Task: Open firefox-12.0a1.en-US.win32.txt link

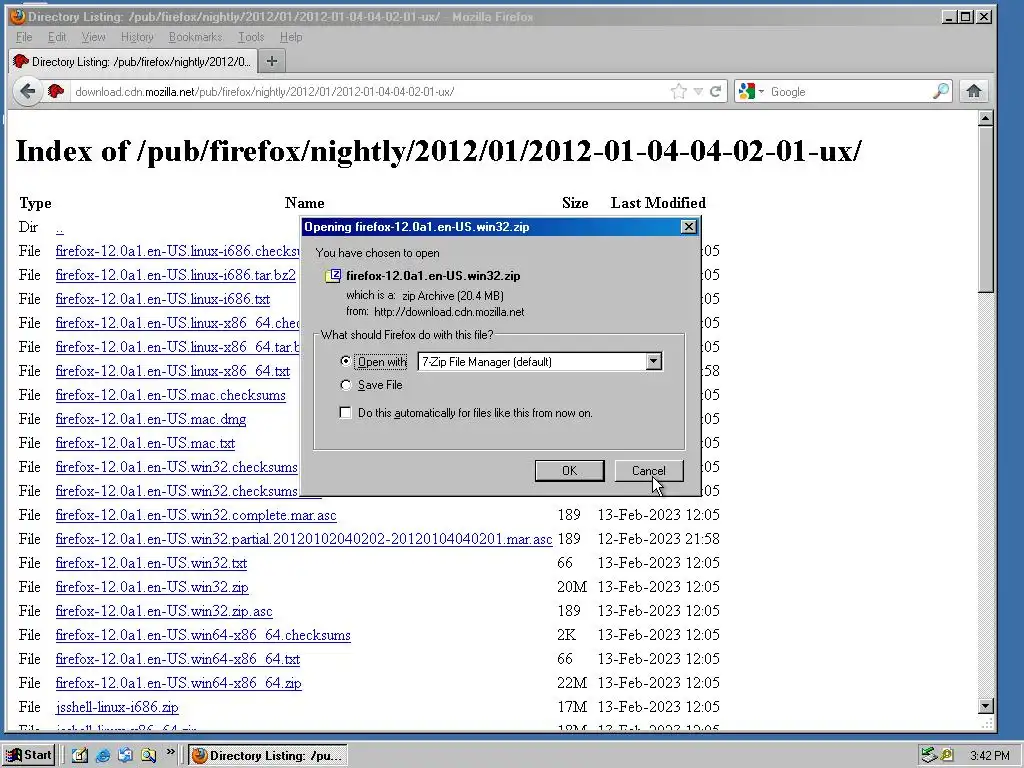Action: 151,563
